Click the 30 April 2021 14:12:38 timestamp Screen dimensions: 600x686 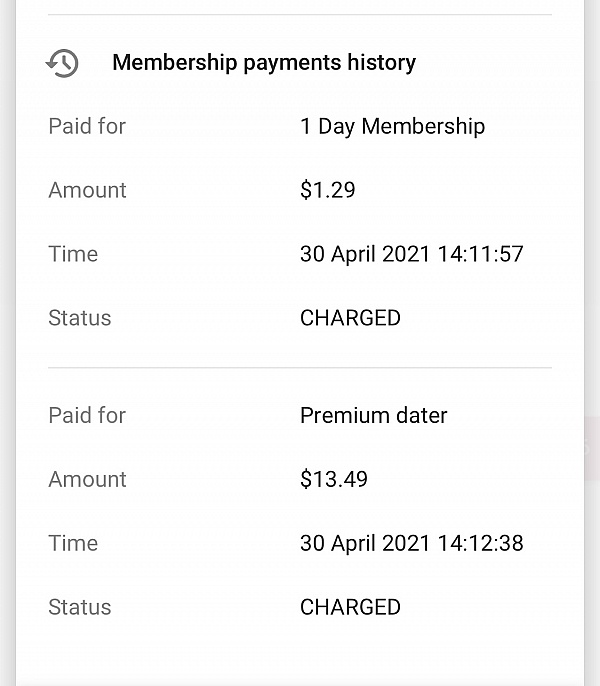coord(412,543)
